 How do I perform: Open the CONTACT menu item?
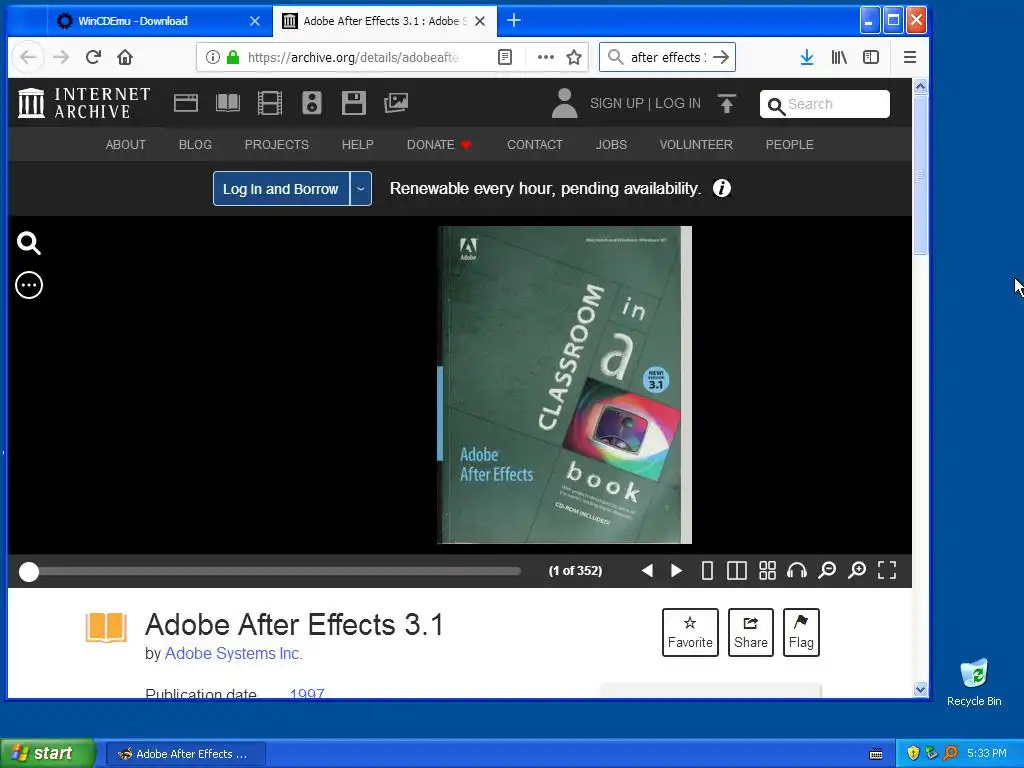534,144
